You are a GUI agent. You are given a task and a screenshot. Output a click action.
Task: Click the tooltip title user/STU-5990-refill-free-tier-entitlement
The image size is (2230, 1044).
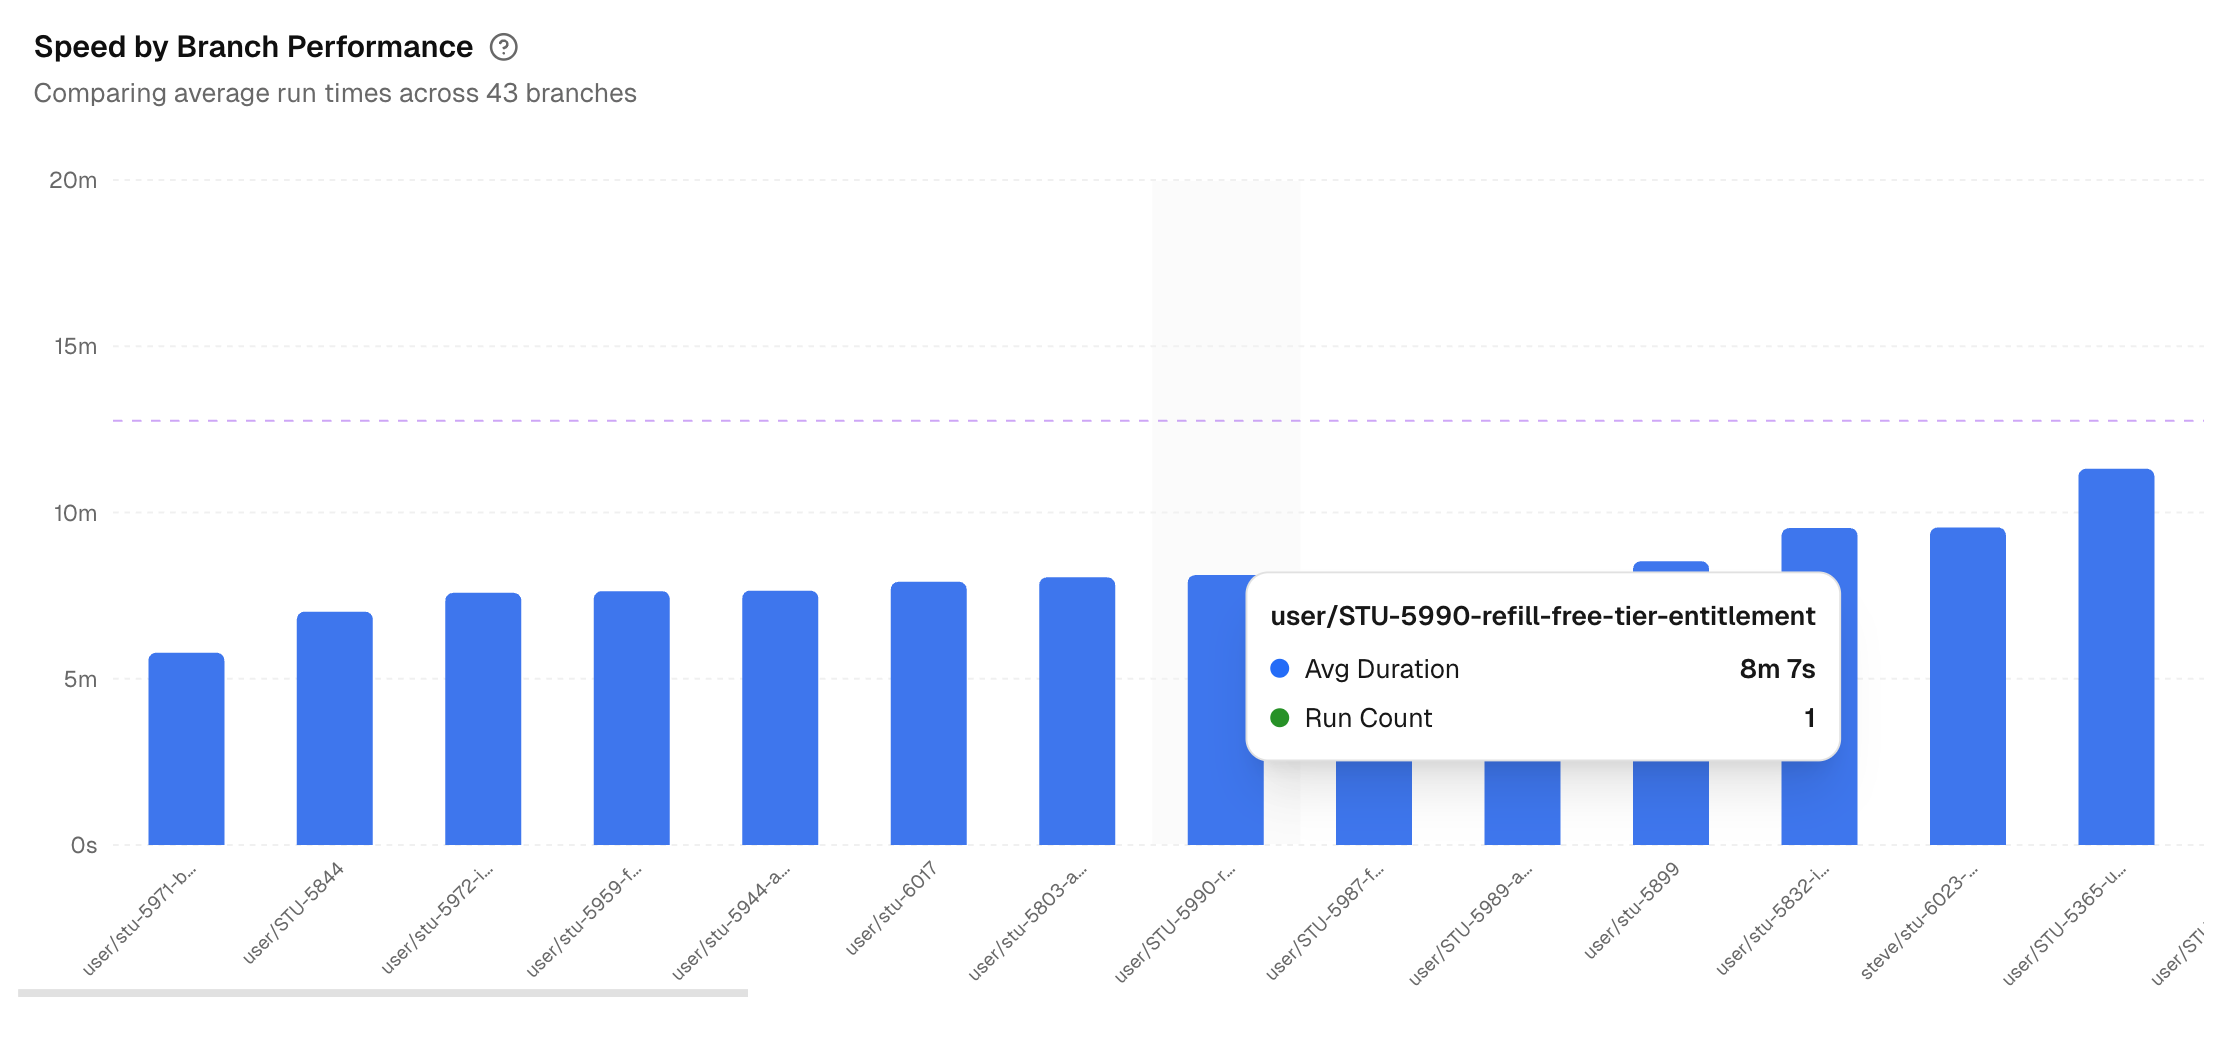pyautogui.click(x=1542, y=616)
